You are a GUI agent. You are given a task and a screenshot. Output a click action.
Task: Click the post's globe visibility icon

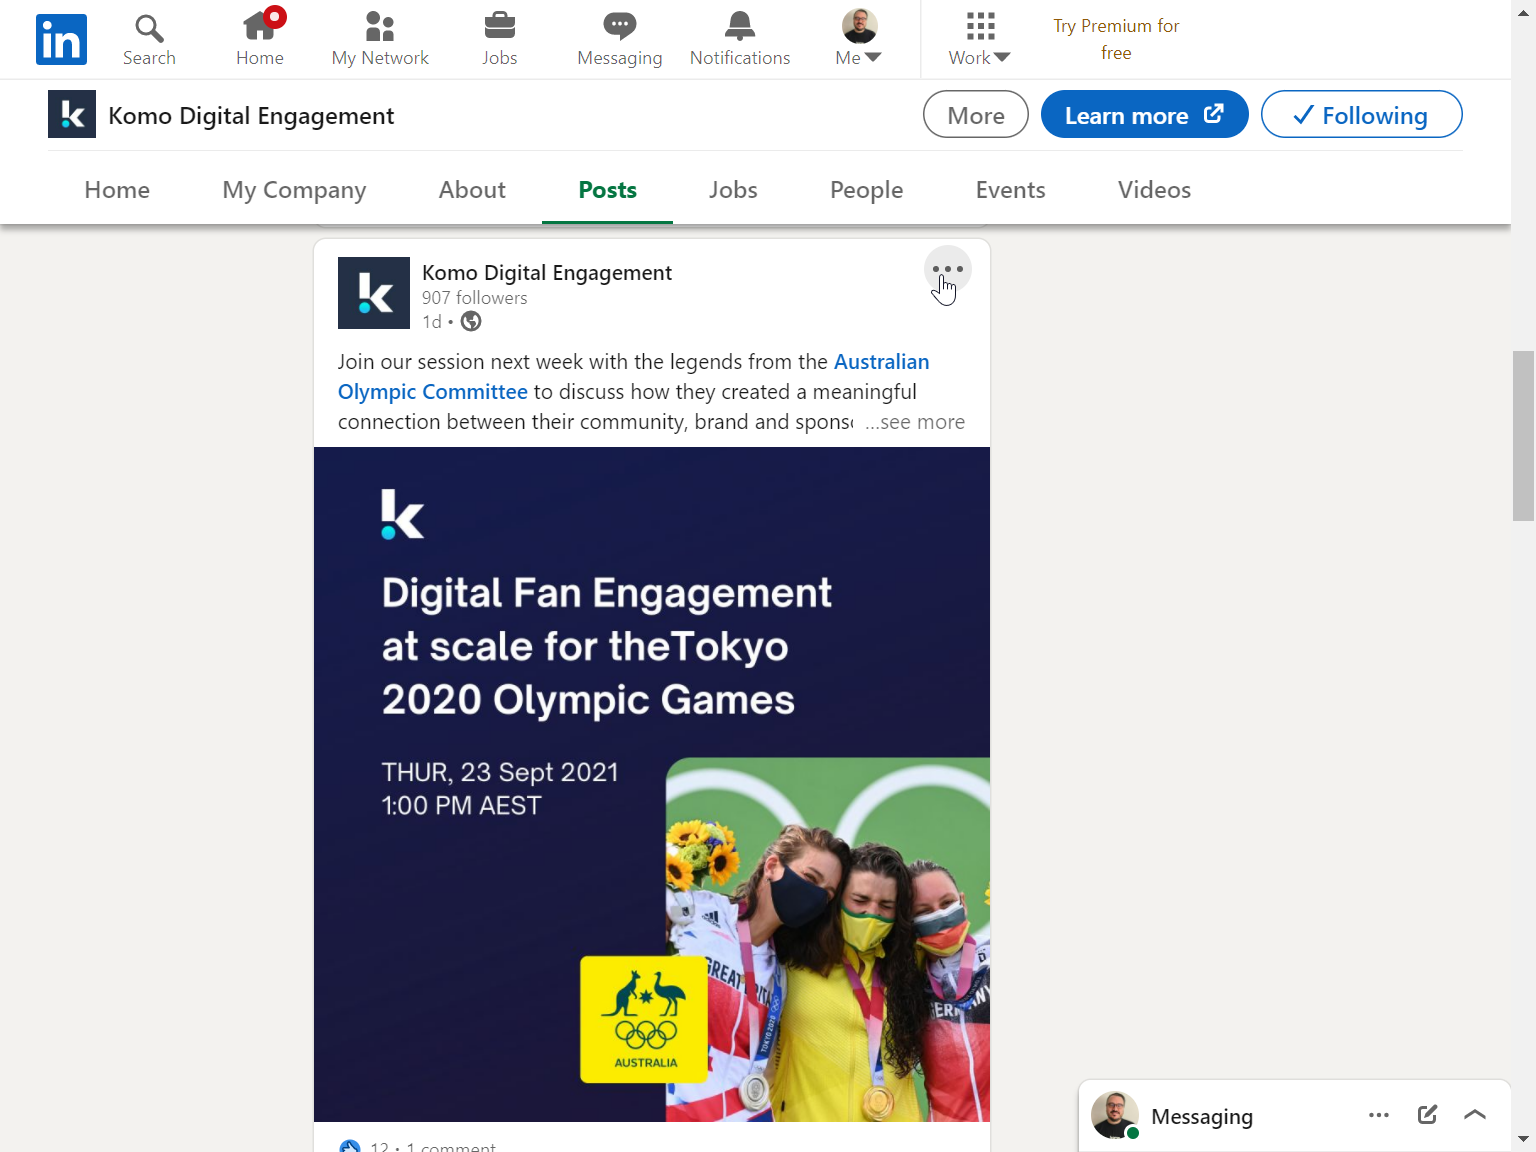tap(471, 321)
